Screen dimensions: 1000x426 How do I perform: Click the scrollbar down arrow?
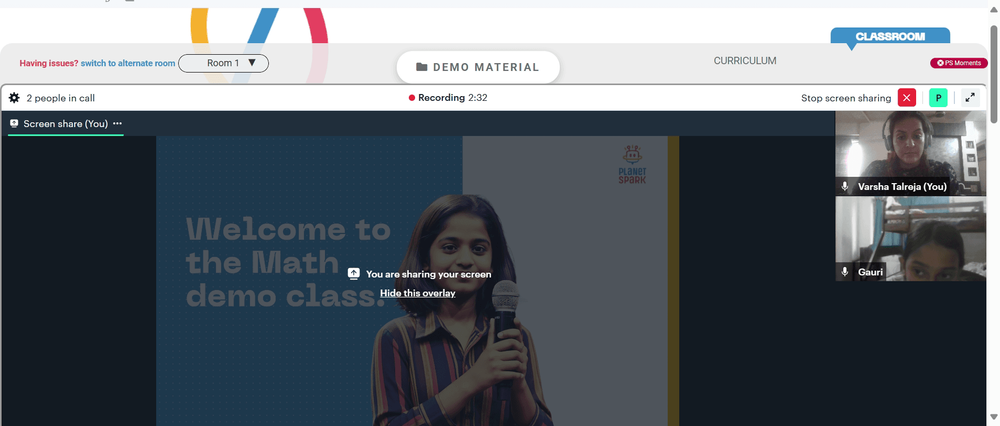tap(994, 418)
